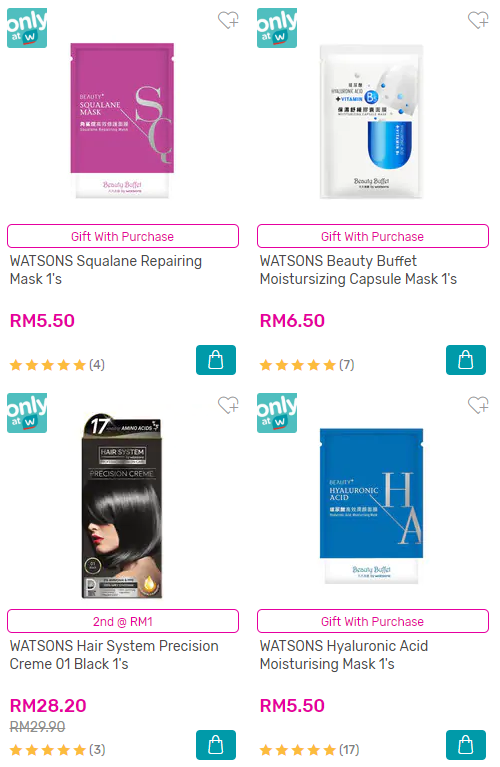Screen dimensions: 500x767
Task: Open Gift With Purchase offer for Squalane Mask
Action: [123, 236]
